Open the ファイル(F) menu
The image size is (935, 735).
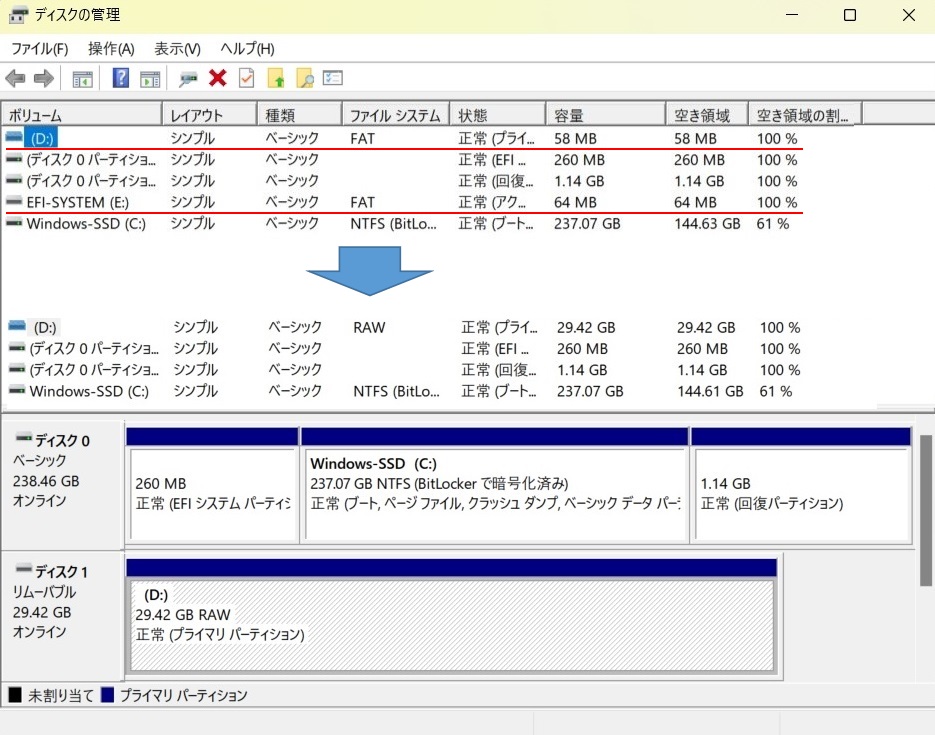39,49
